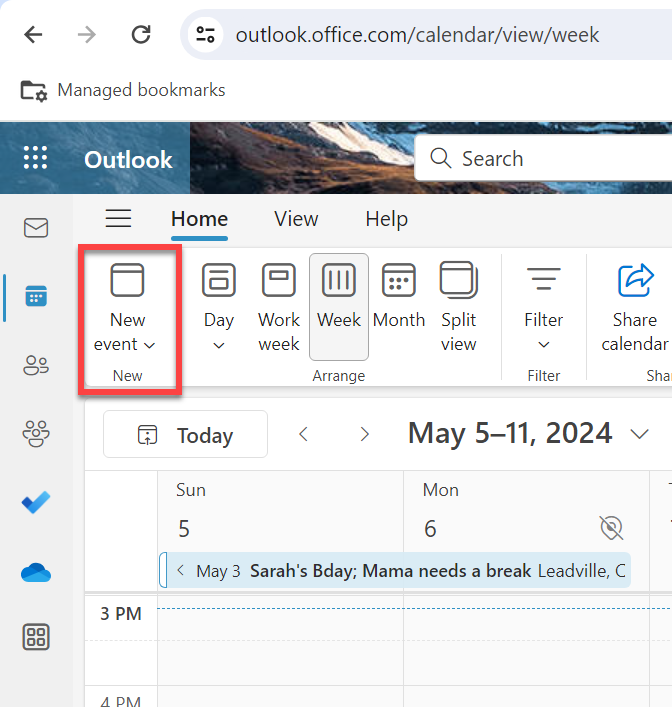This screenshot has width=672, height=707.
Task: Reload the Outlook page
Action: (141, 35)
